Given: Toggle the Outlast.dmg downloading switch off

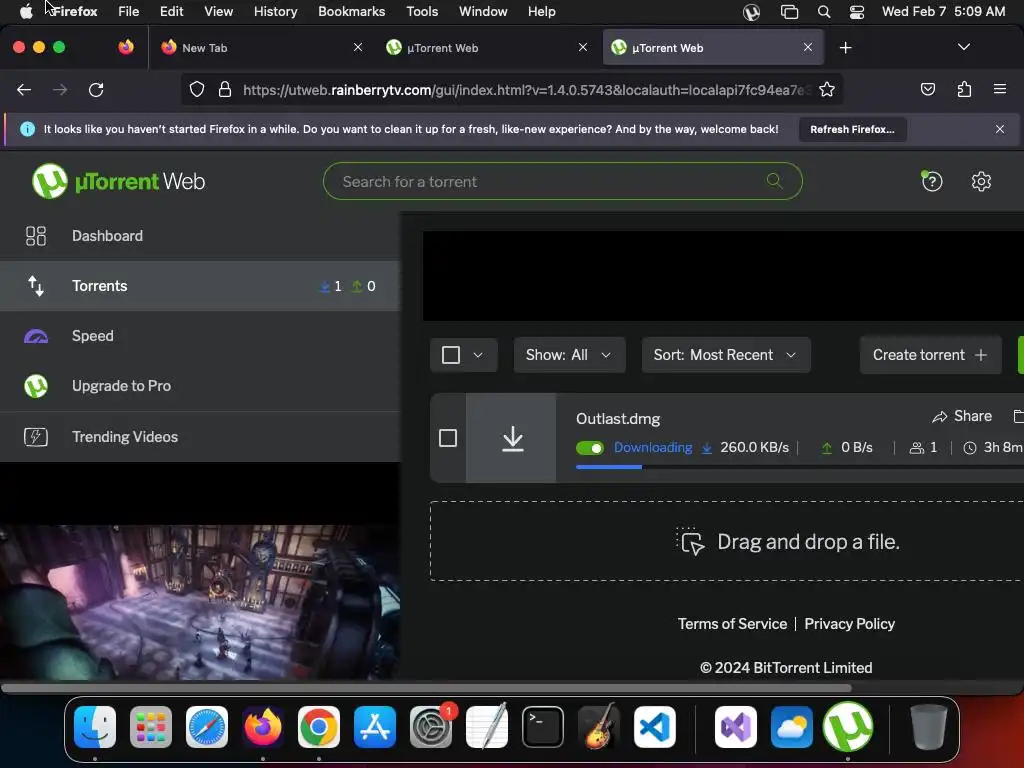Looking at the screenshot, I should (x=590, y=448).
